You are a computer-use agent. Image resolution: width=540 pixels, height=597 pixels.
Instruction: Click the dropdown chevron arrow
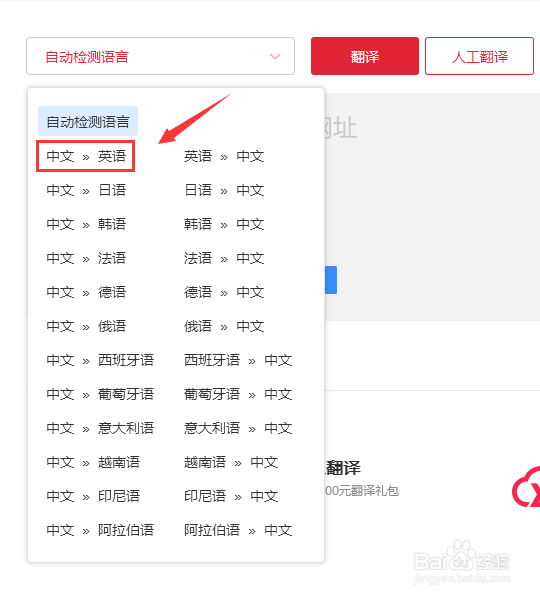tap(275, 57)
